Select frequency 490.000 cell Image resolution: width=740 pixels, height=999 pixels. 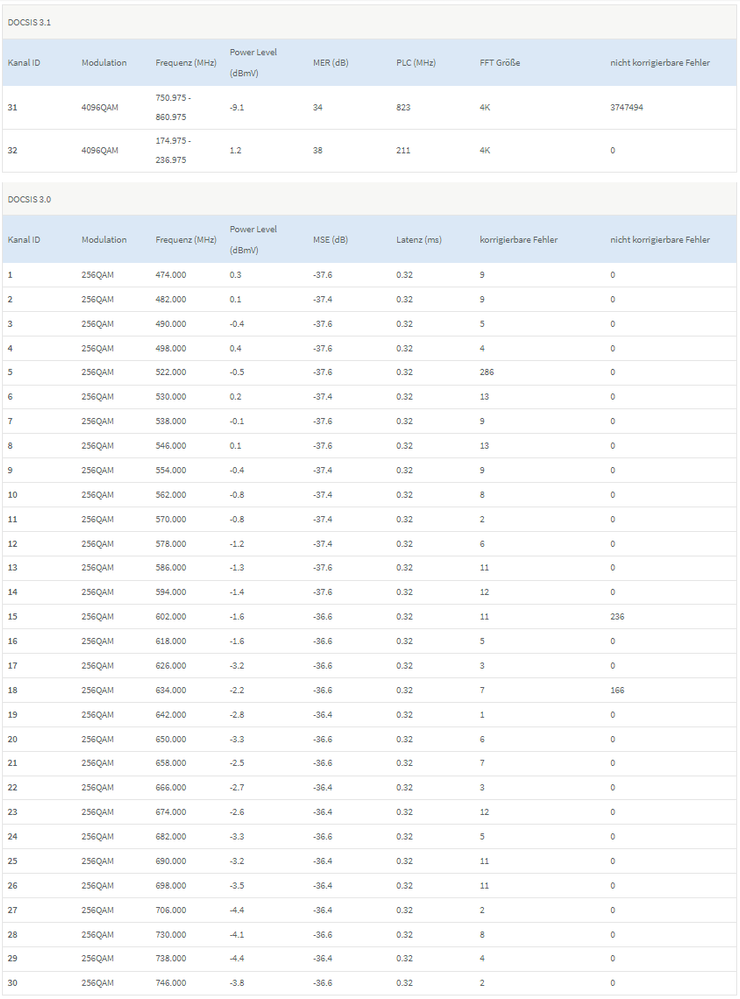point(171,324)
